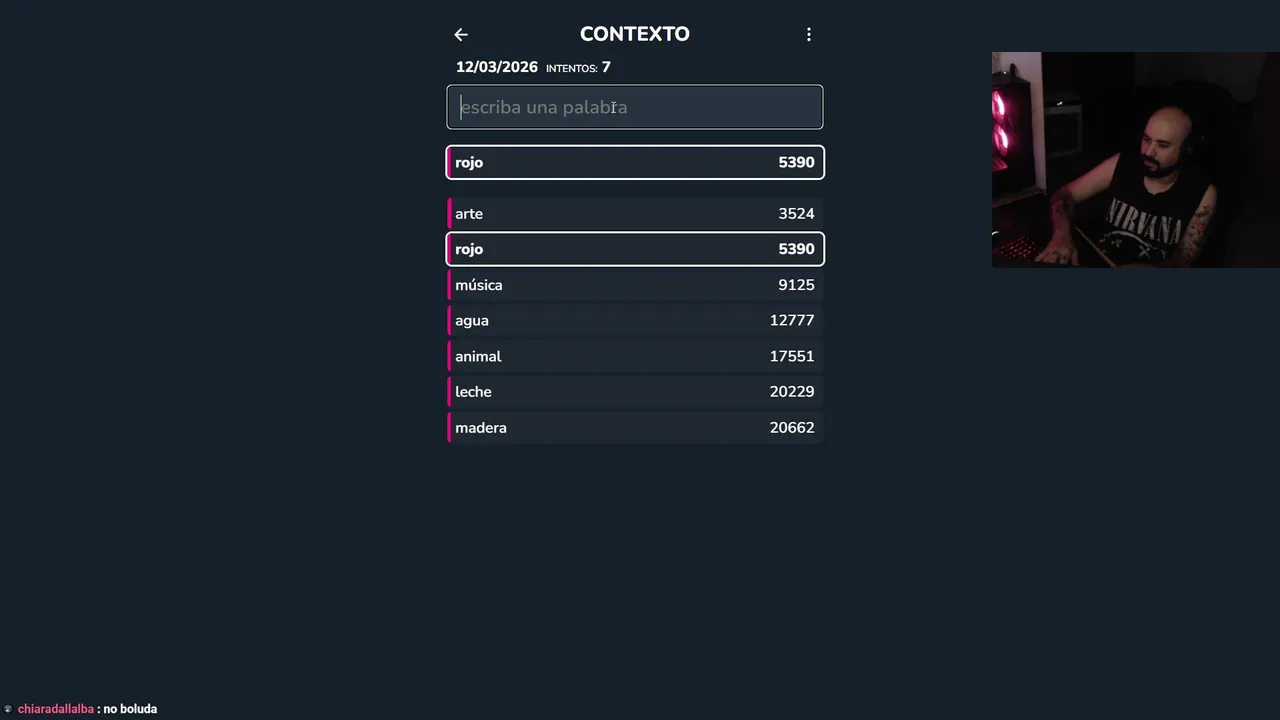Select the latest guess "rojo" above the list
The height and width of the screenshot is (720, 1280).
coord(635,162)
